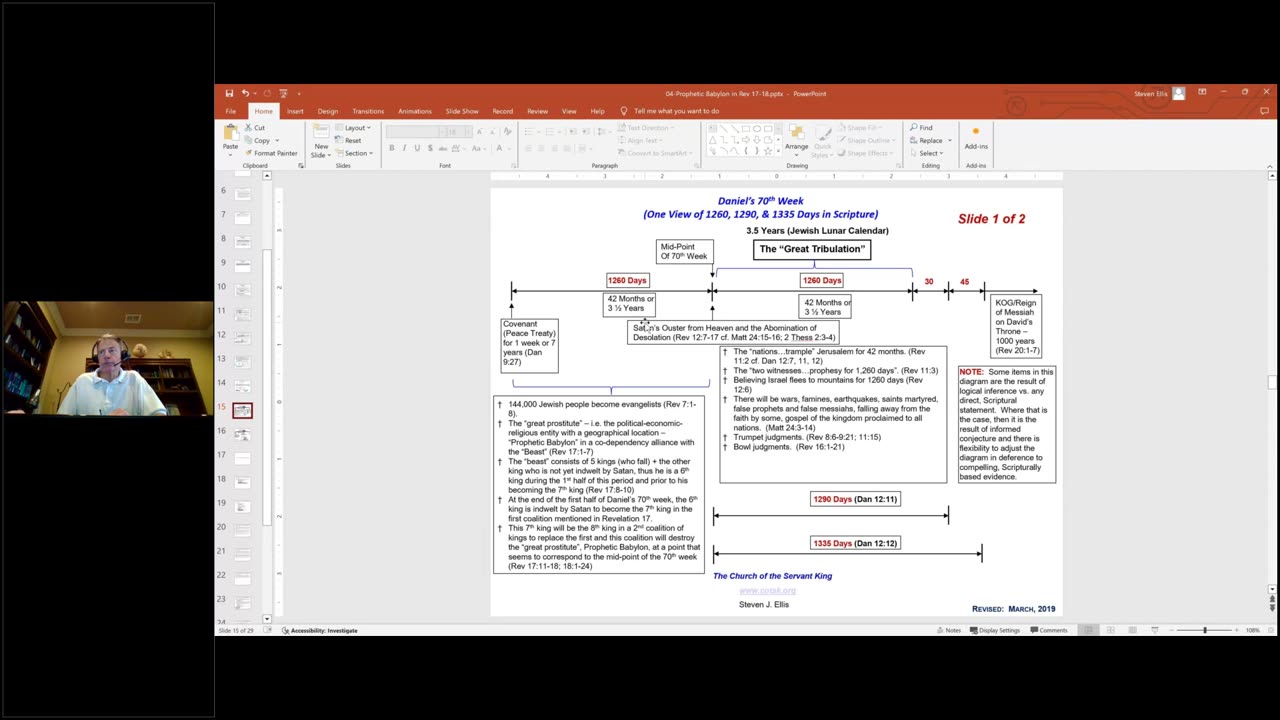The height and width of the screenshot is (720, 1280).
Task: Start presentation from beginning icon
Action: click(283, 93)
